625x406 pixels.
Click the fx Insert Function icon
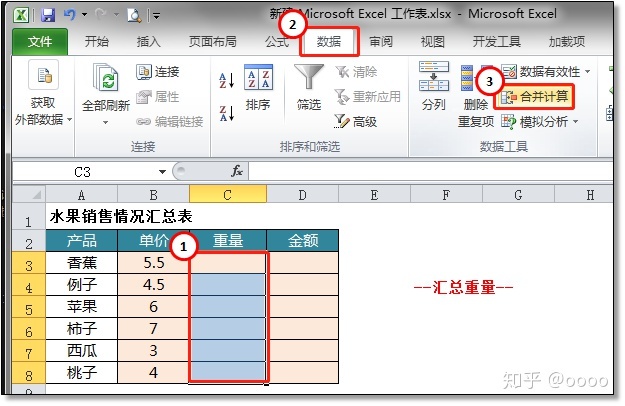[x=237, y=172]
